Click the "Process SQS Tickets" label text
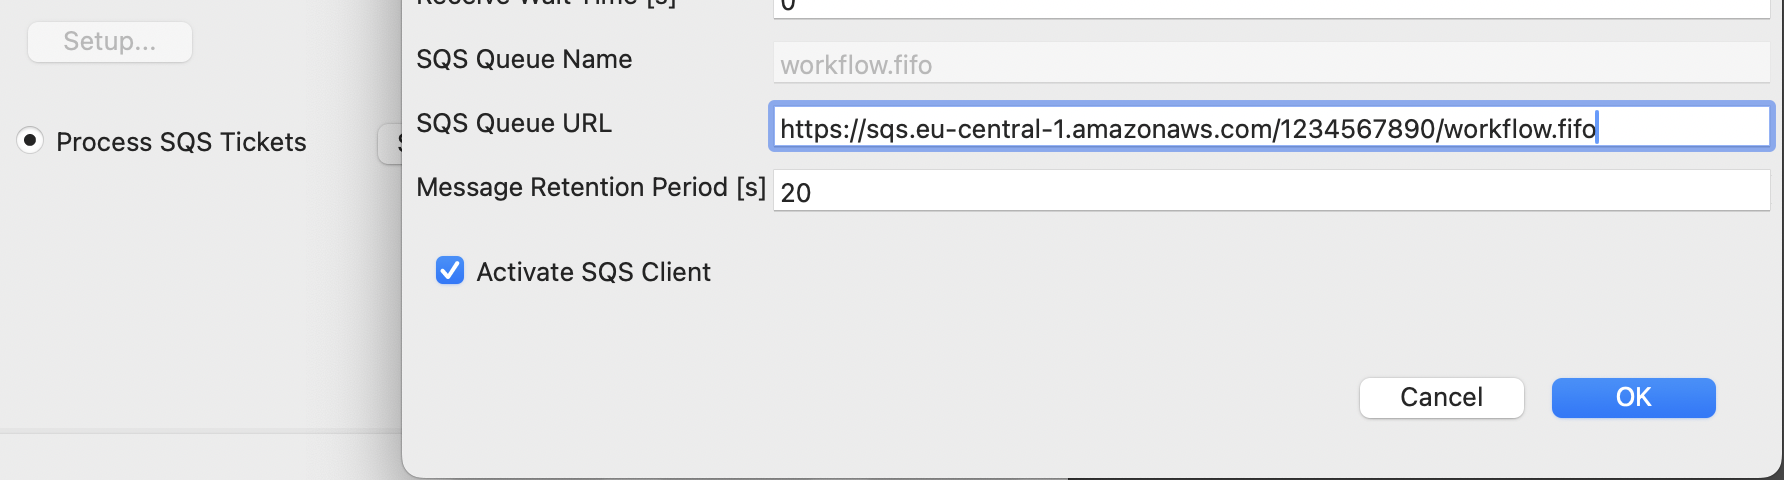This screenshot has height=480, width=1784. [x=181, y=142]
